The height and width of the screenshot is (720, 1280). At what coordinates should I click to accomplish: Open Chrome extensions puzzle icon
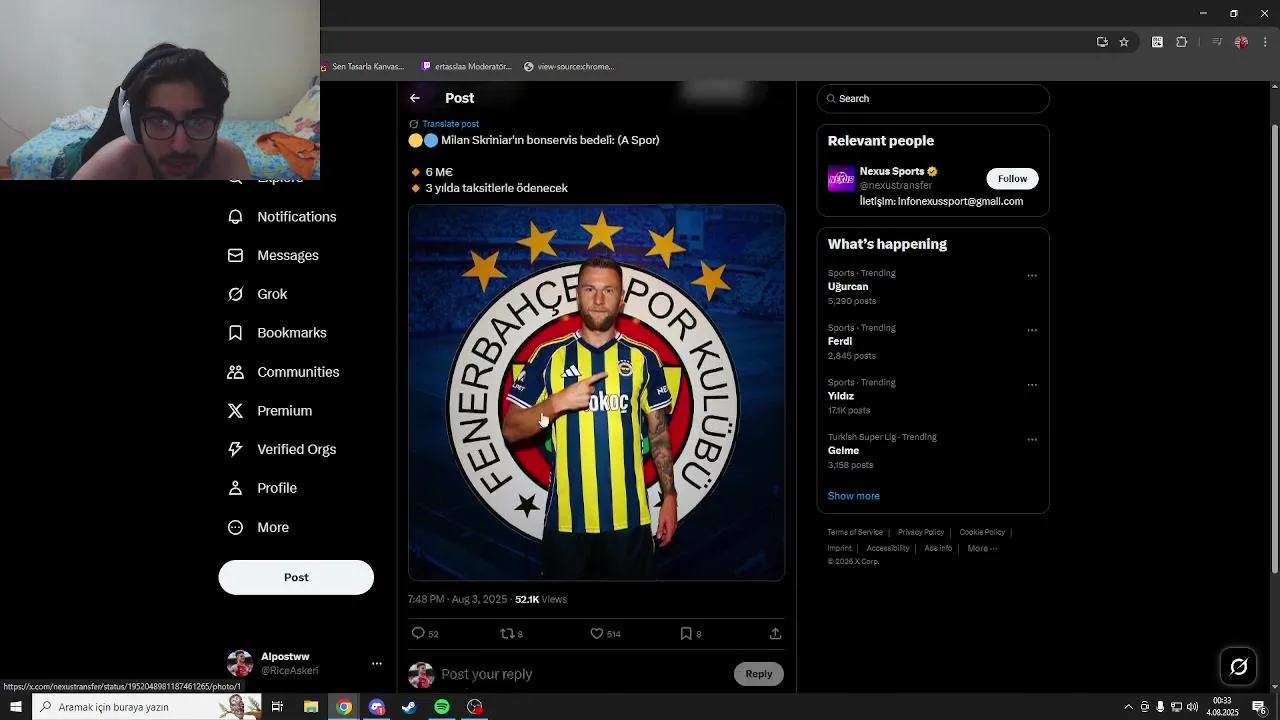tap(1182, 42)
